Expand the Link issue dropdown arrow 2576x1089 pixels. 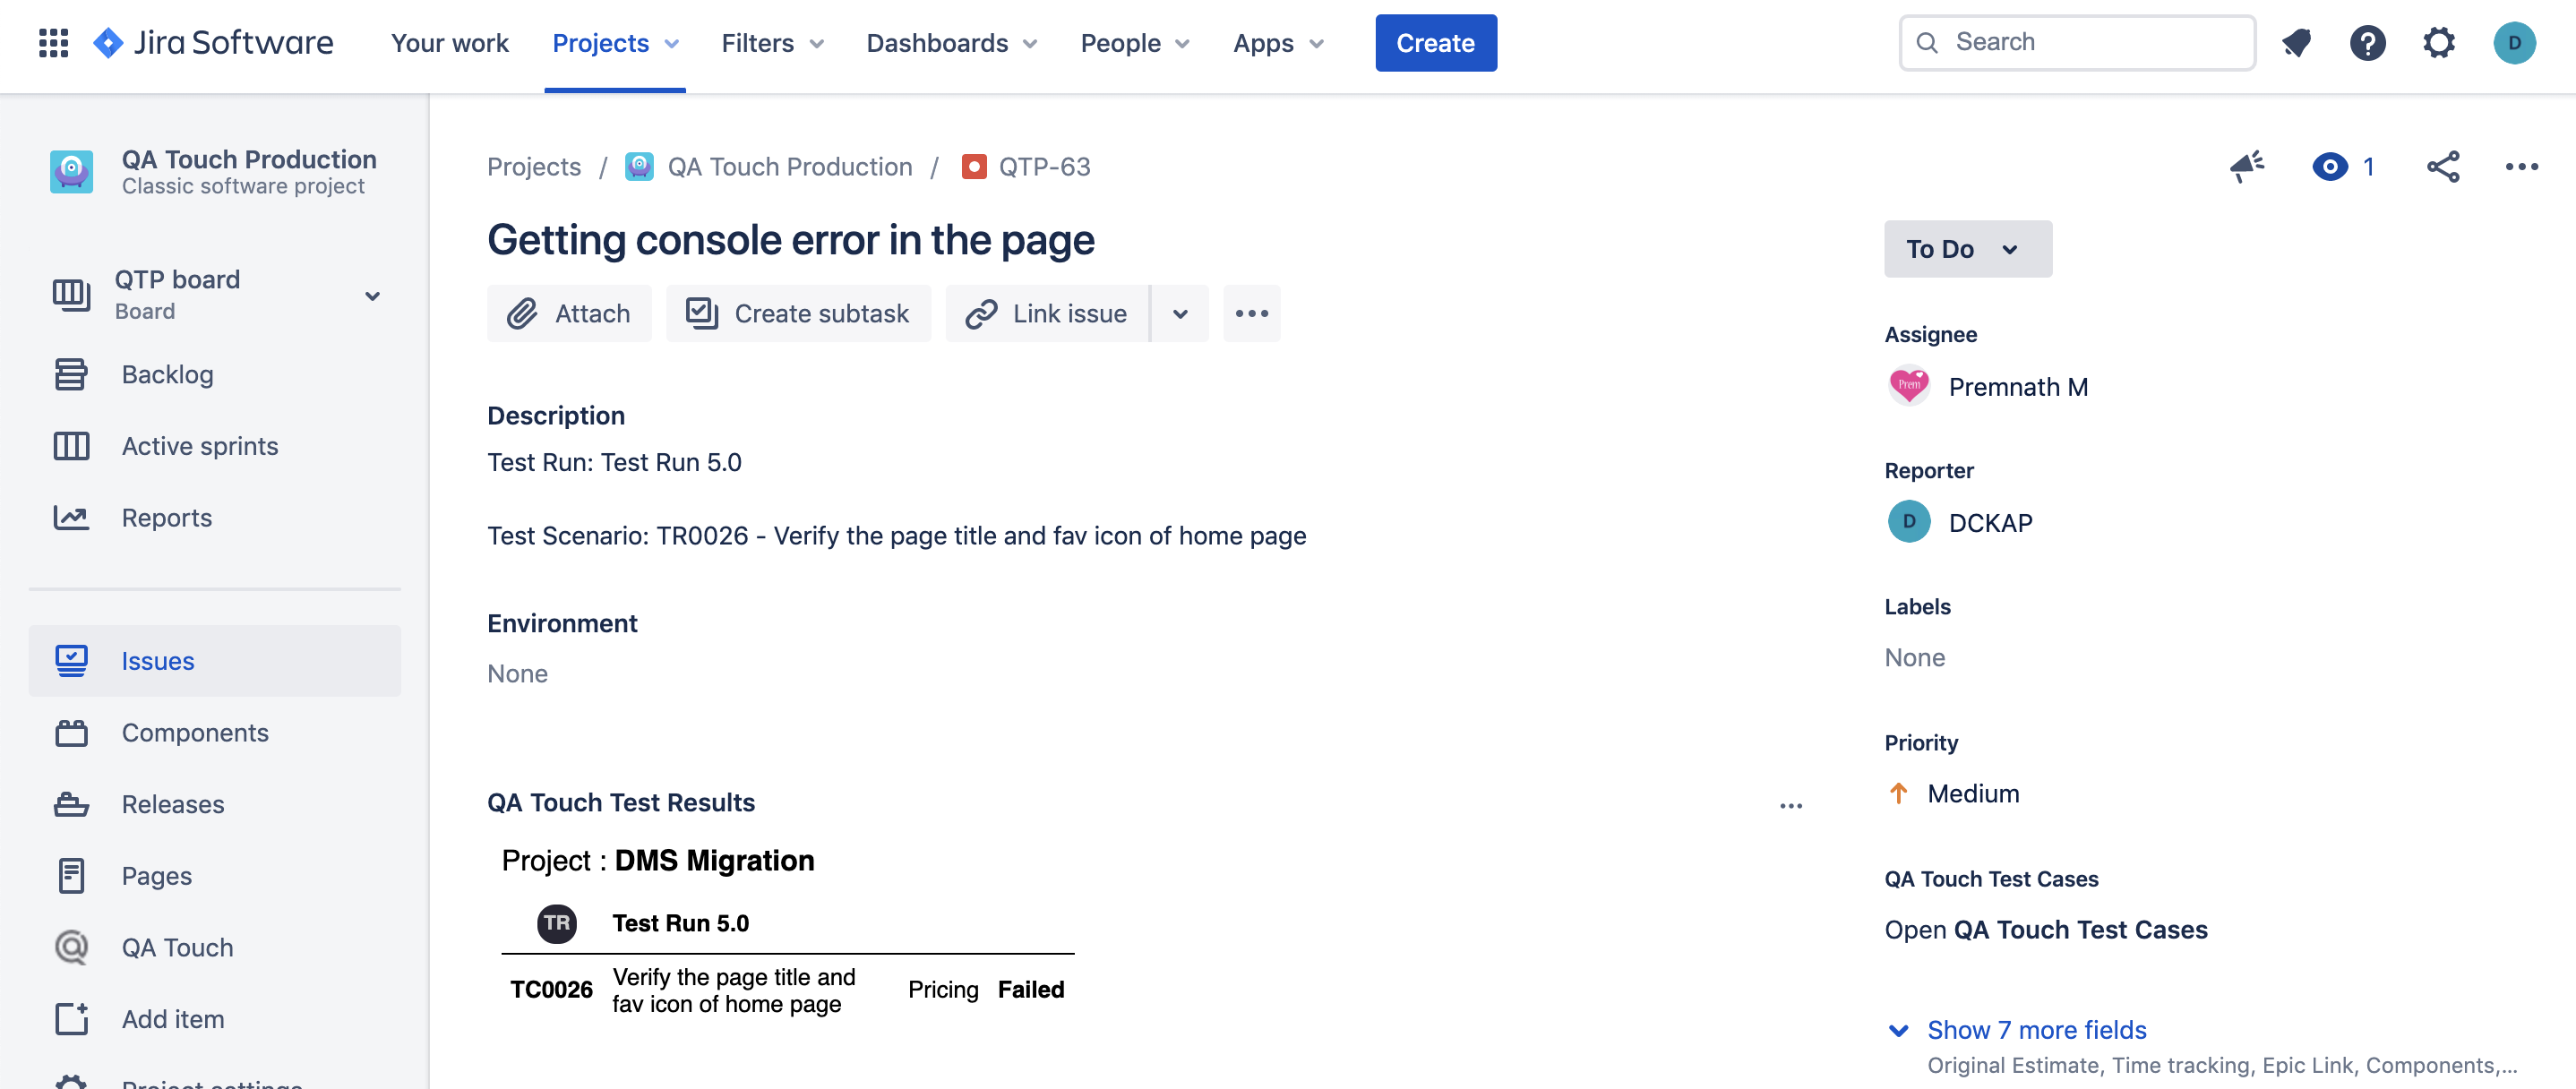(x=1180, y=314)
